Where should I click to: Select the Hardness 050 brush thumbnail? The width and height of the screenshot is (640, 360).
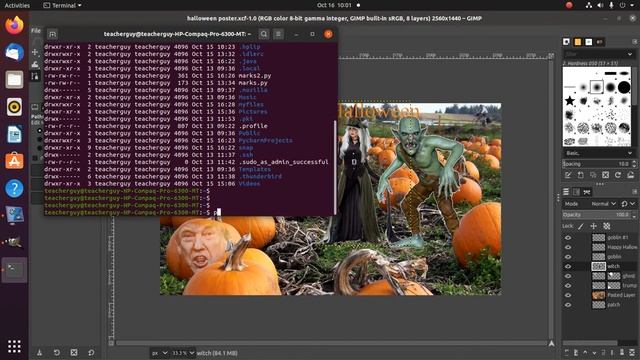click(x=597, y=87)
